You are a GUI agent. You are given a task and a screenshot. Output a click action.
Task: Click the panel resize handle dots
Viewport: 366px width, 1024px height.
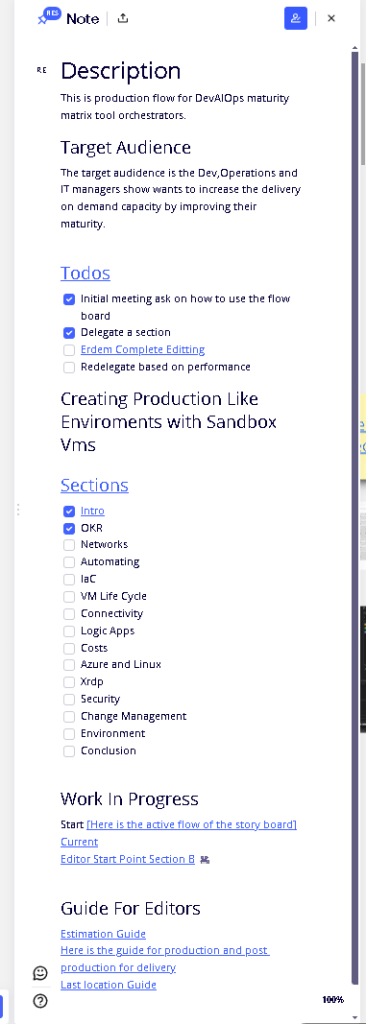(18, 509)
